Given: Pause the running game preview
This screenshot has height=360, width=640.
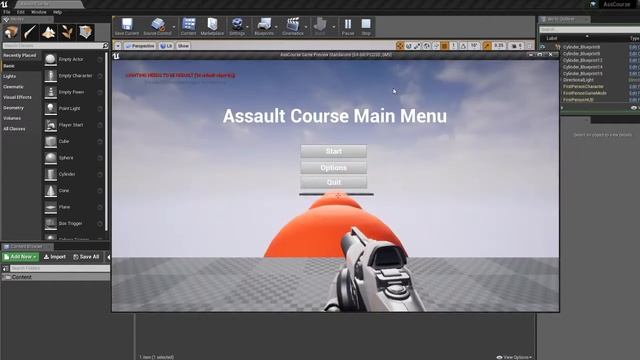Looking at the screenshot, I should (348, 24).
